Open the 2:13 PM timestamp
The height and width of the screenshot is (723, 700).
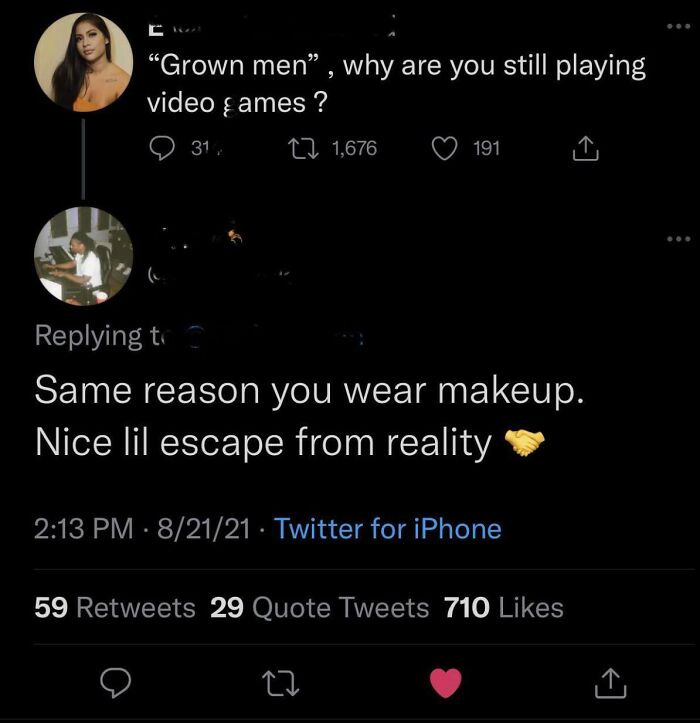coord(83,528)
